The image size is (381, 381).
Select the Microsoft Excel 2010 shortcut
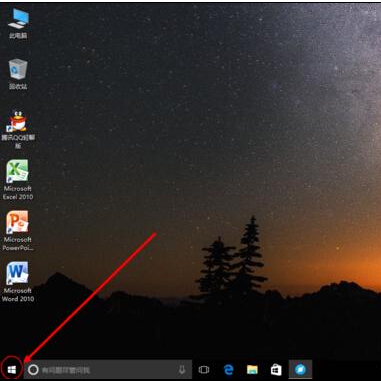tap(18, 180)
